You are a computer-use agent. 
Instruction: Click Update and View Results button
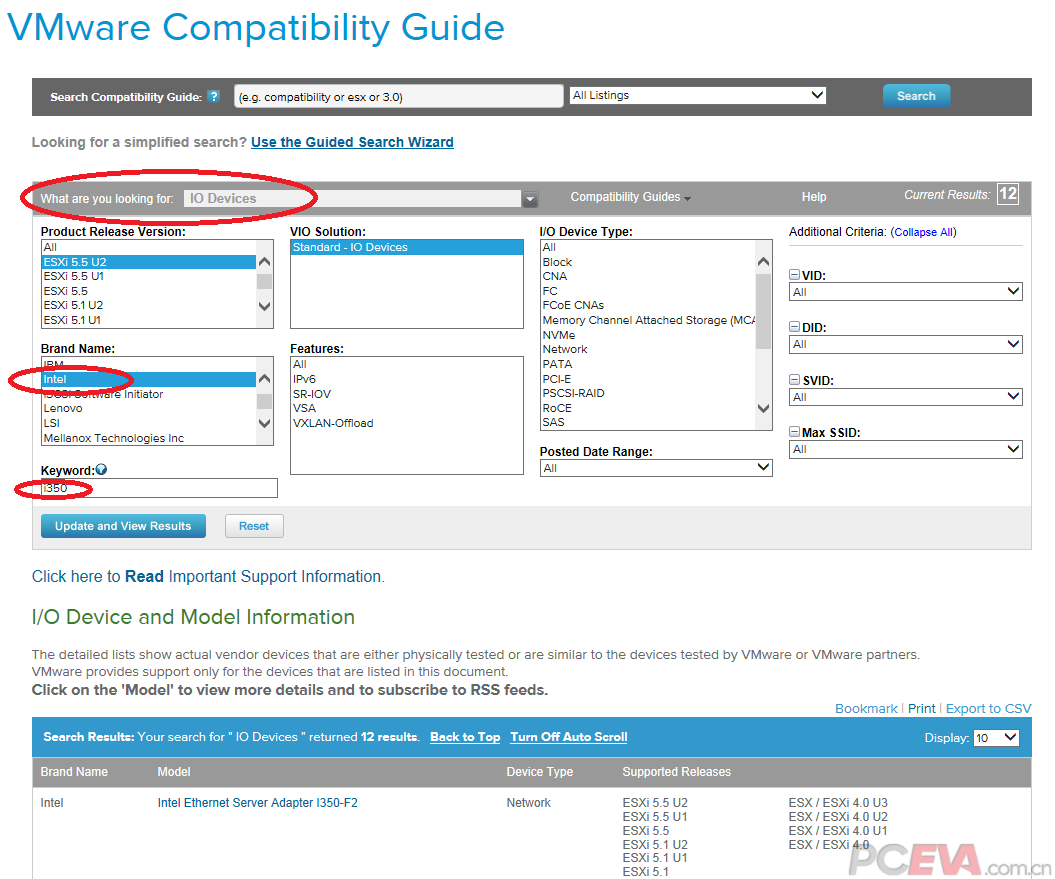pos(123,526)
